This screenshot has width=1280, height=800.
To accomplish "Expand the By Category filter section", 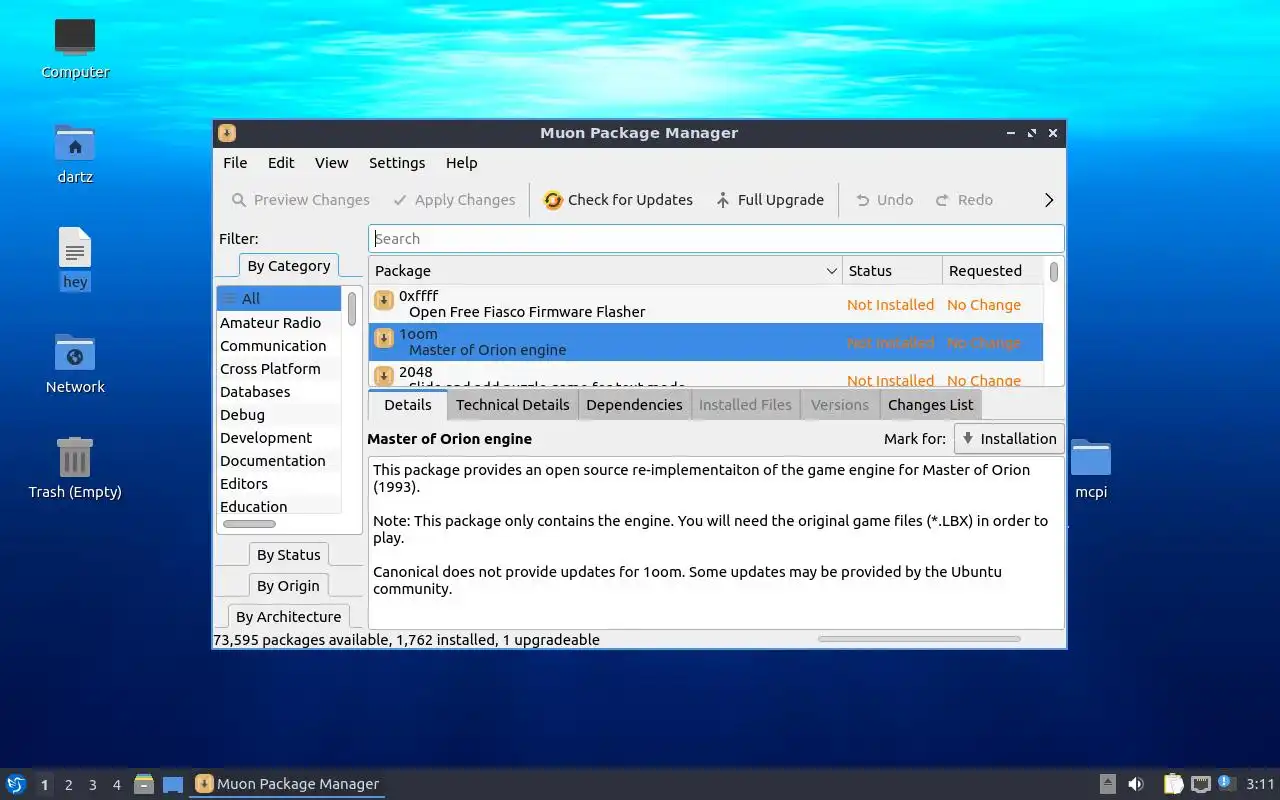I will tap(288, 266).
